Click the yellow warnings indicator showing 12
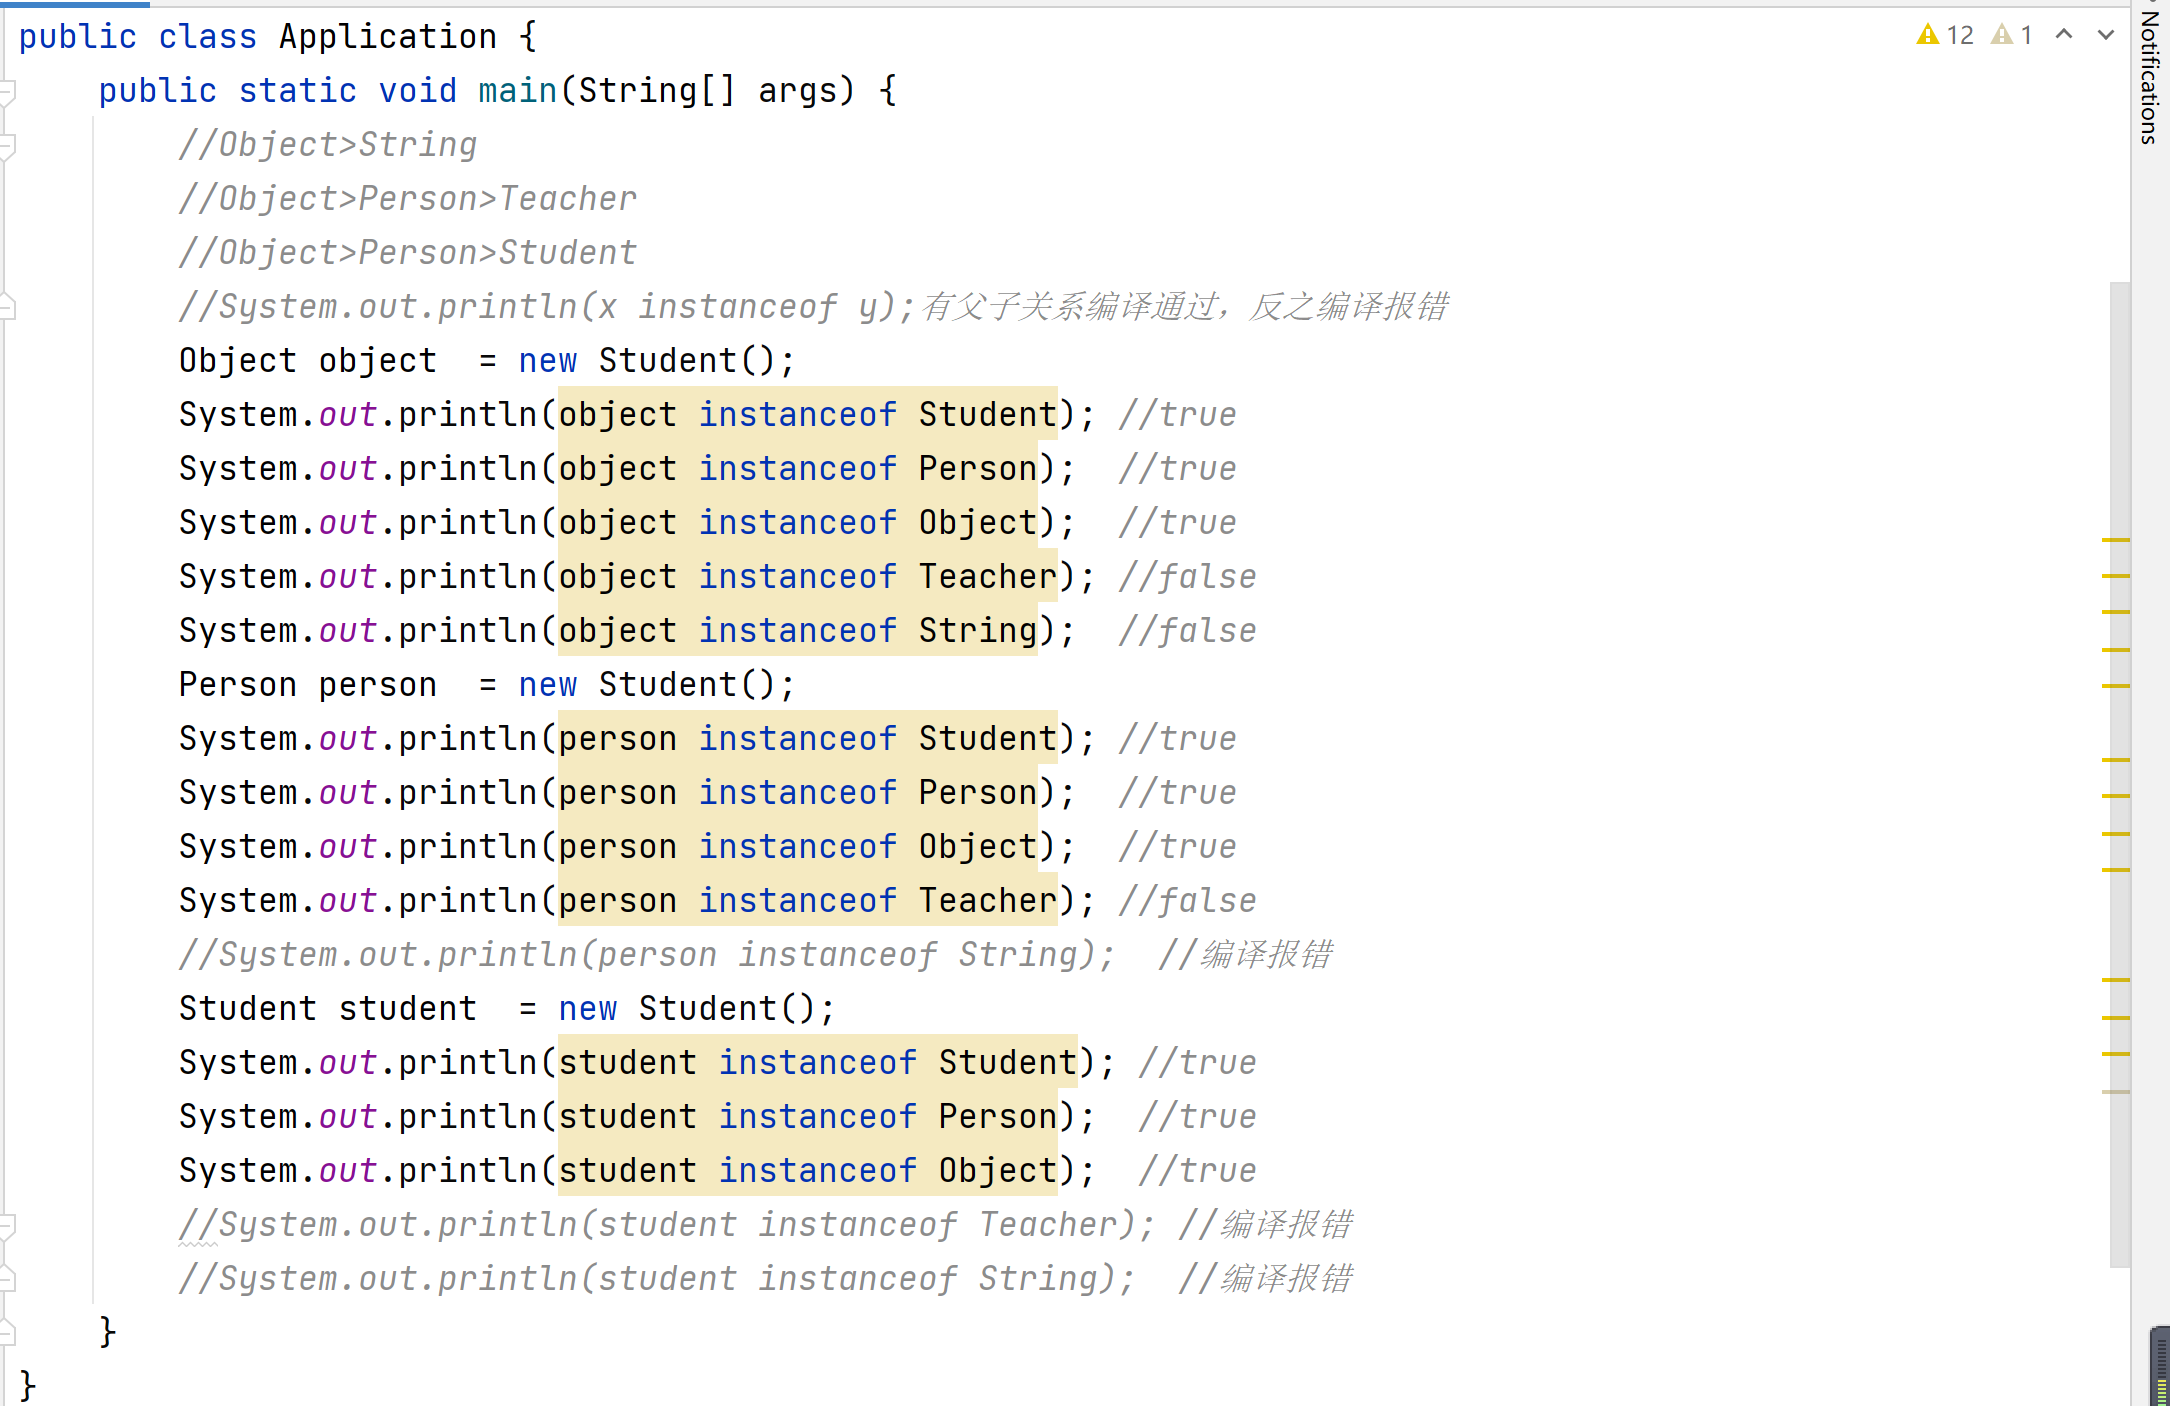The width and height of the screenshot is (2170, 1406). [1944, 36]
